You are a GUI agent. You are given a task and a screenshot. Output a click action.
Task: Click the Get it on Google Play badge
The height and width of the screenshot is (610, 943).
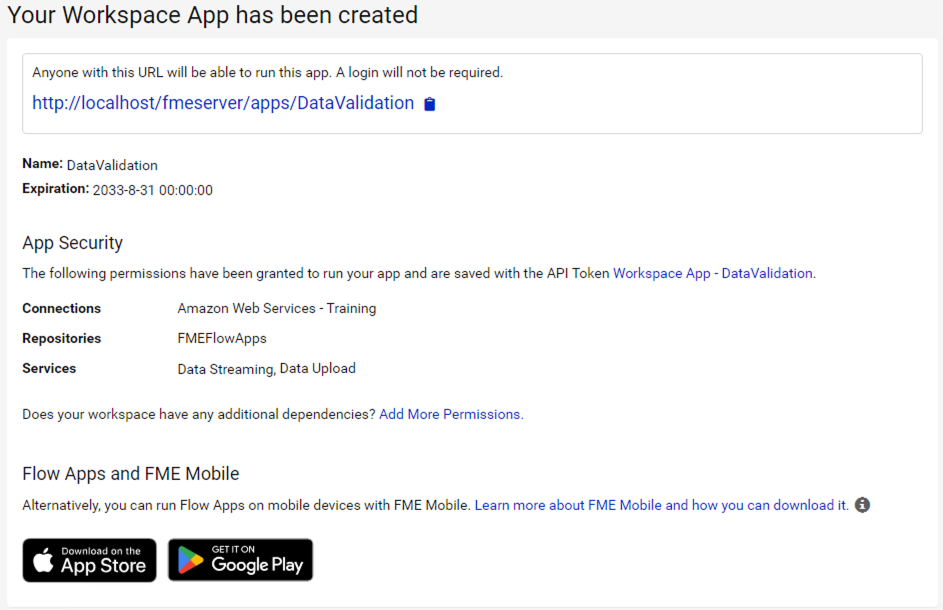240,560
